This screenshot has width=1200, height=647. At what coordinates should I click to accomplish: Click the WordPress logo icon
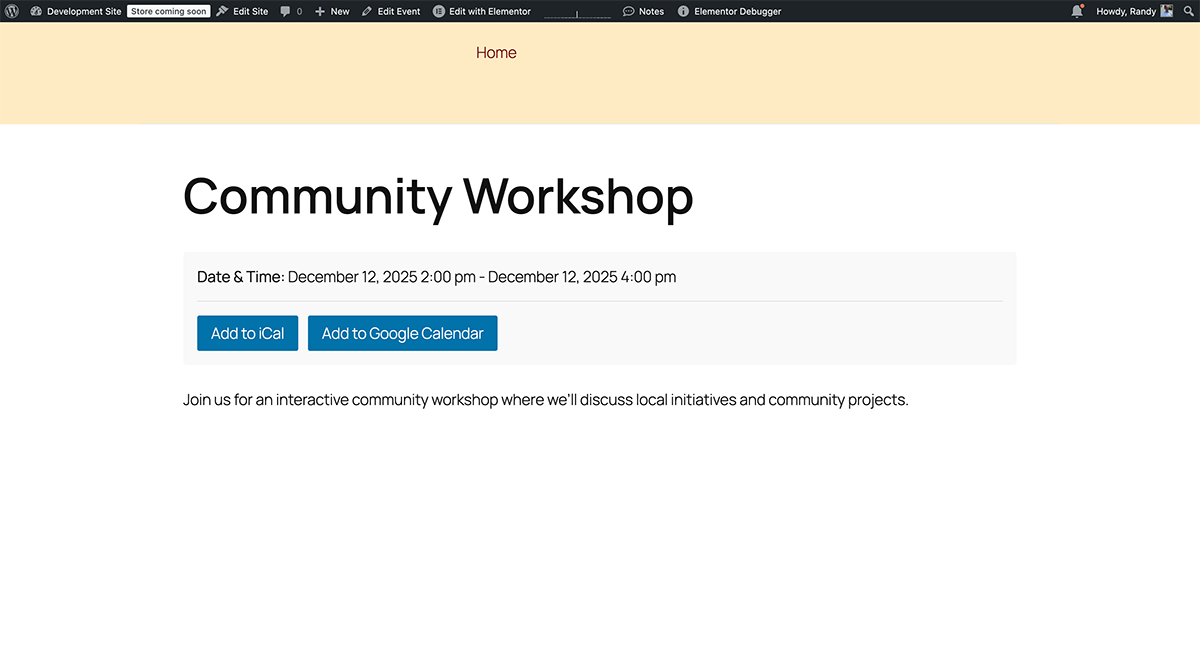click(x=11, y=11)
